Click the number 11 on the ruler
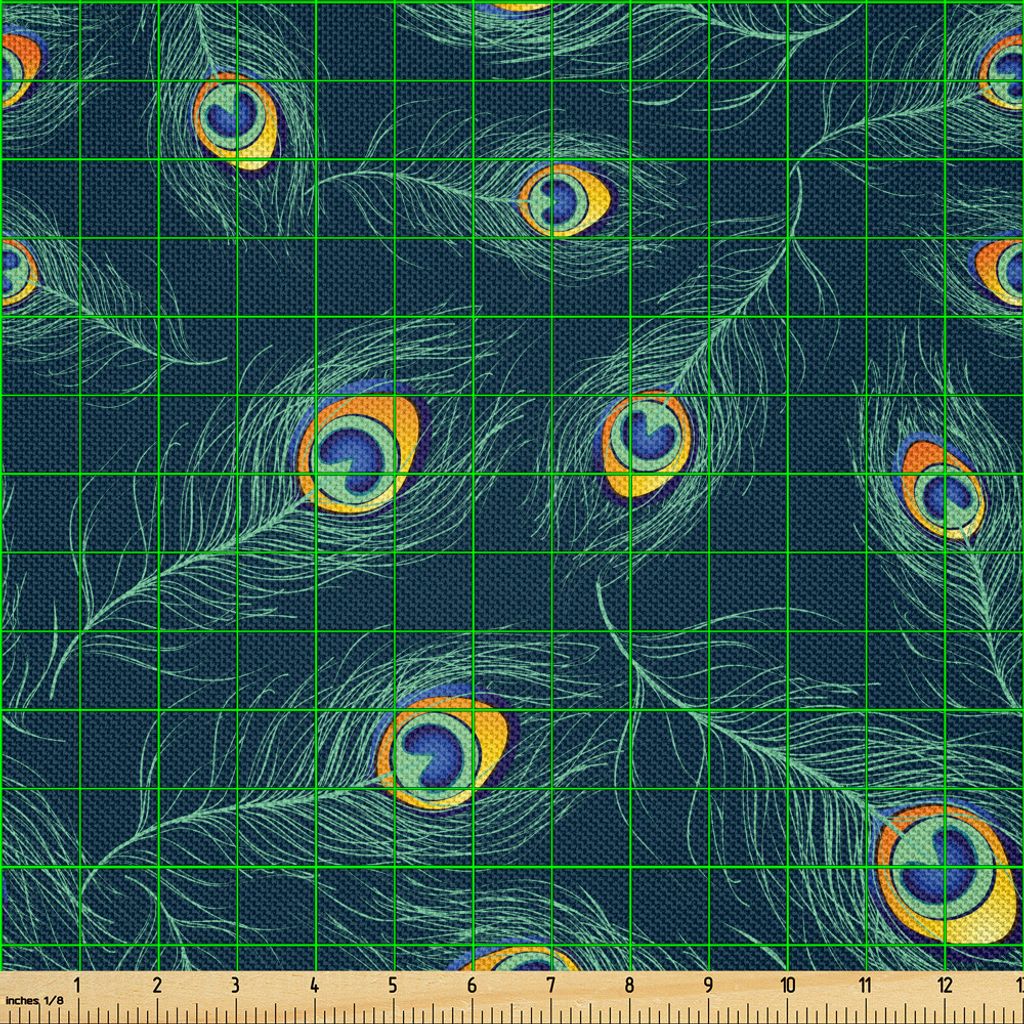The image size is (1024, 1024). [x=865, y=985]
